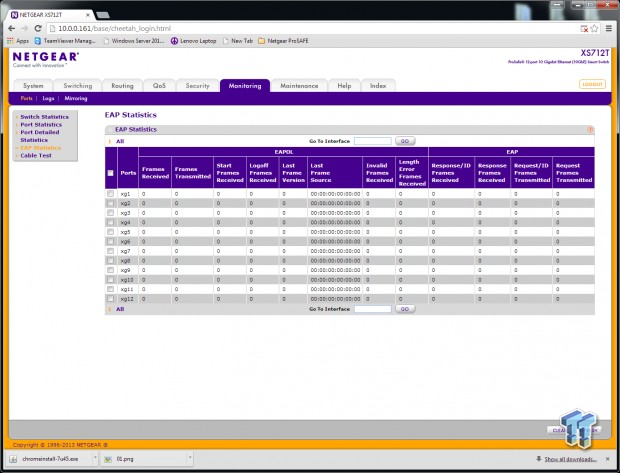Open a new browser tab
The height and width of the screenshot is (473, 620).
(x=103, y=15)
